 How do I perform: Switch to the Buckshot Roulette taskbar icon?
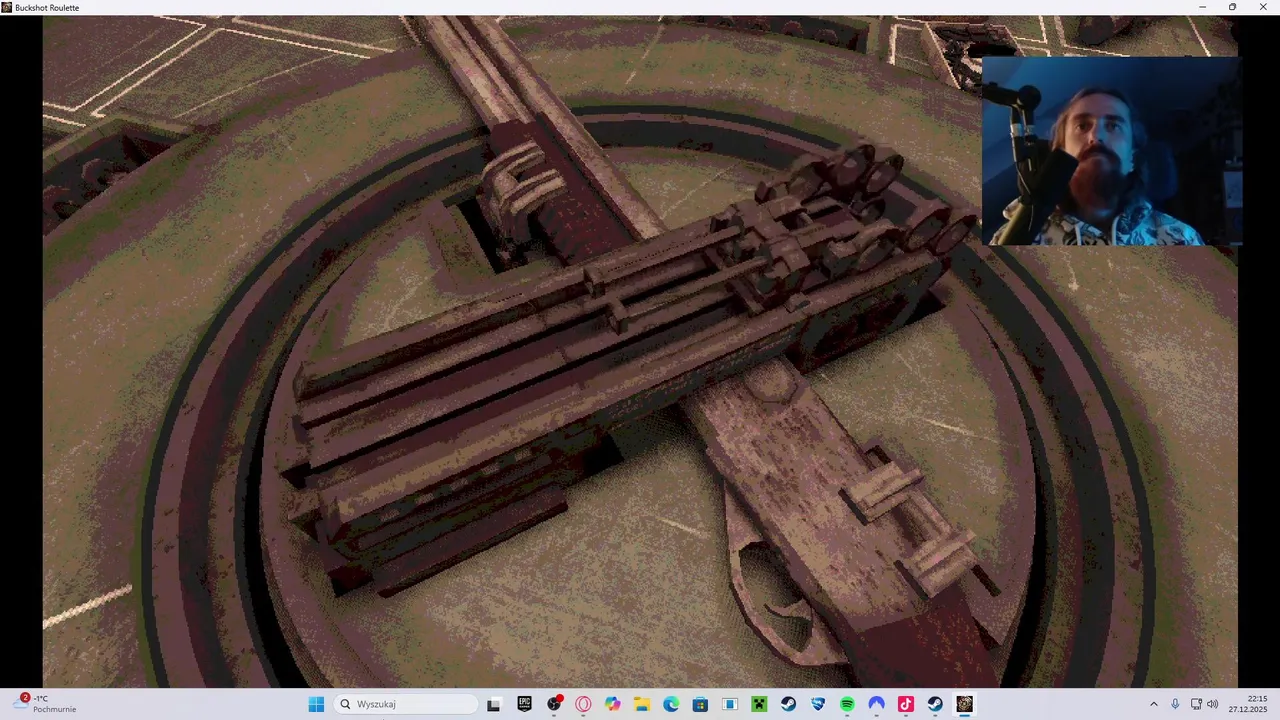964,704
